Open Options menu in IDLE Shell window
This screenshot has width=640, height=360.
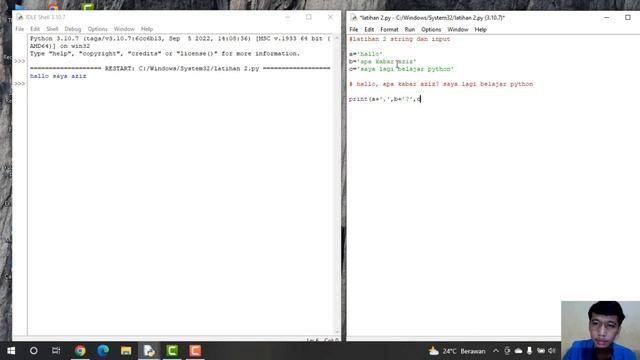(98, 29)
